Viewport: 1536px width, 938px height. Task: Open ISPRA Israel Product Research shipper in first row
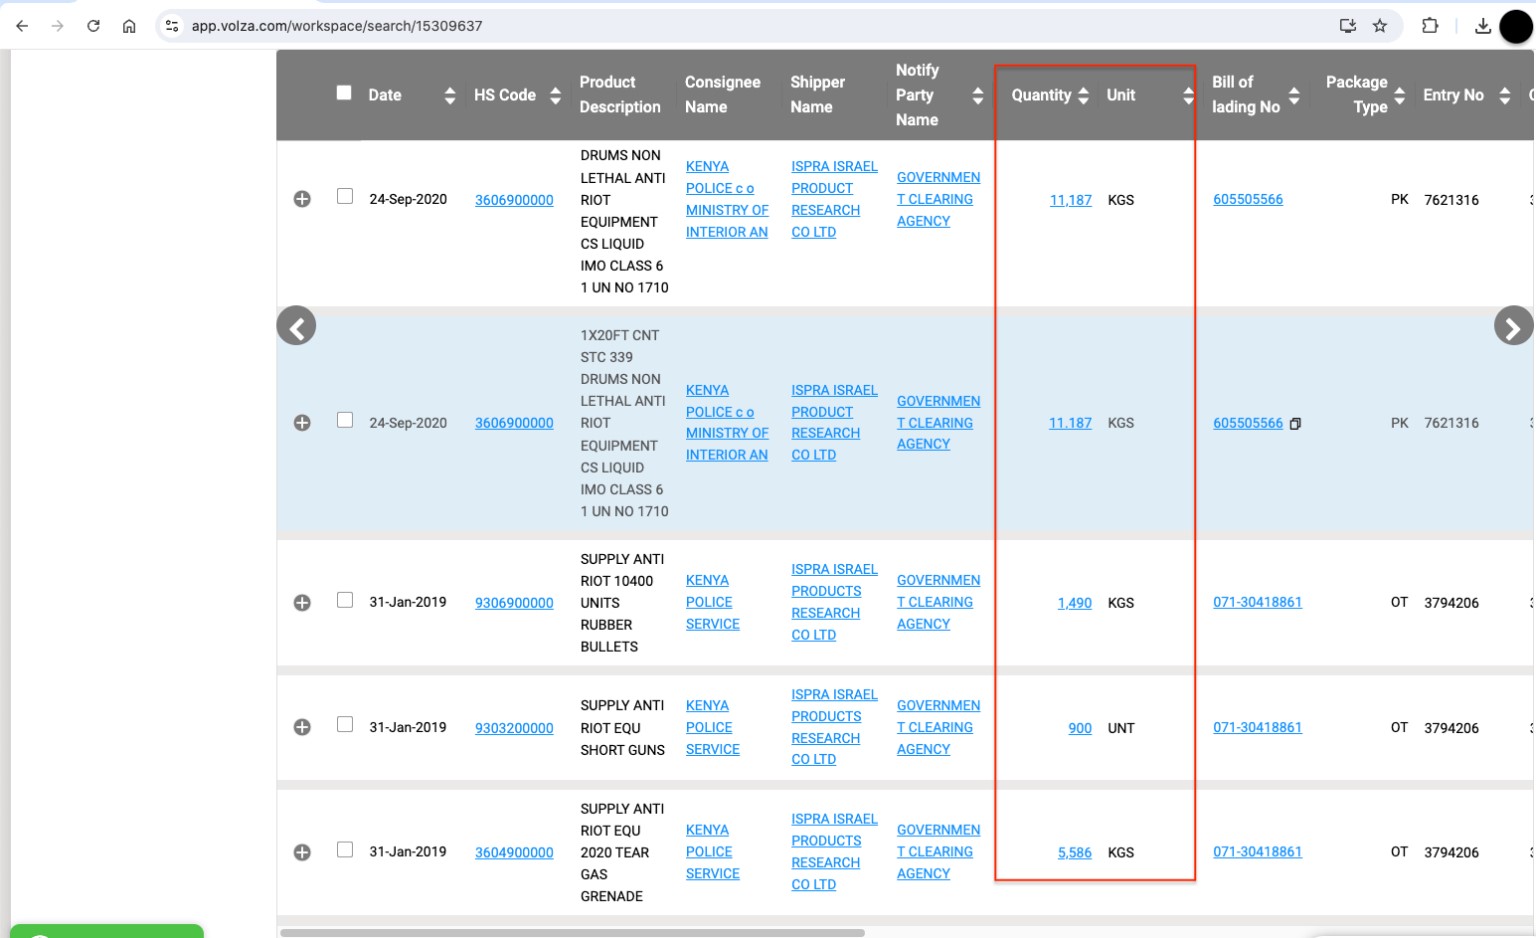tap(834, 199)
